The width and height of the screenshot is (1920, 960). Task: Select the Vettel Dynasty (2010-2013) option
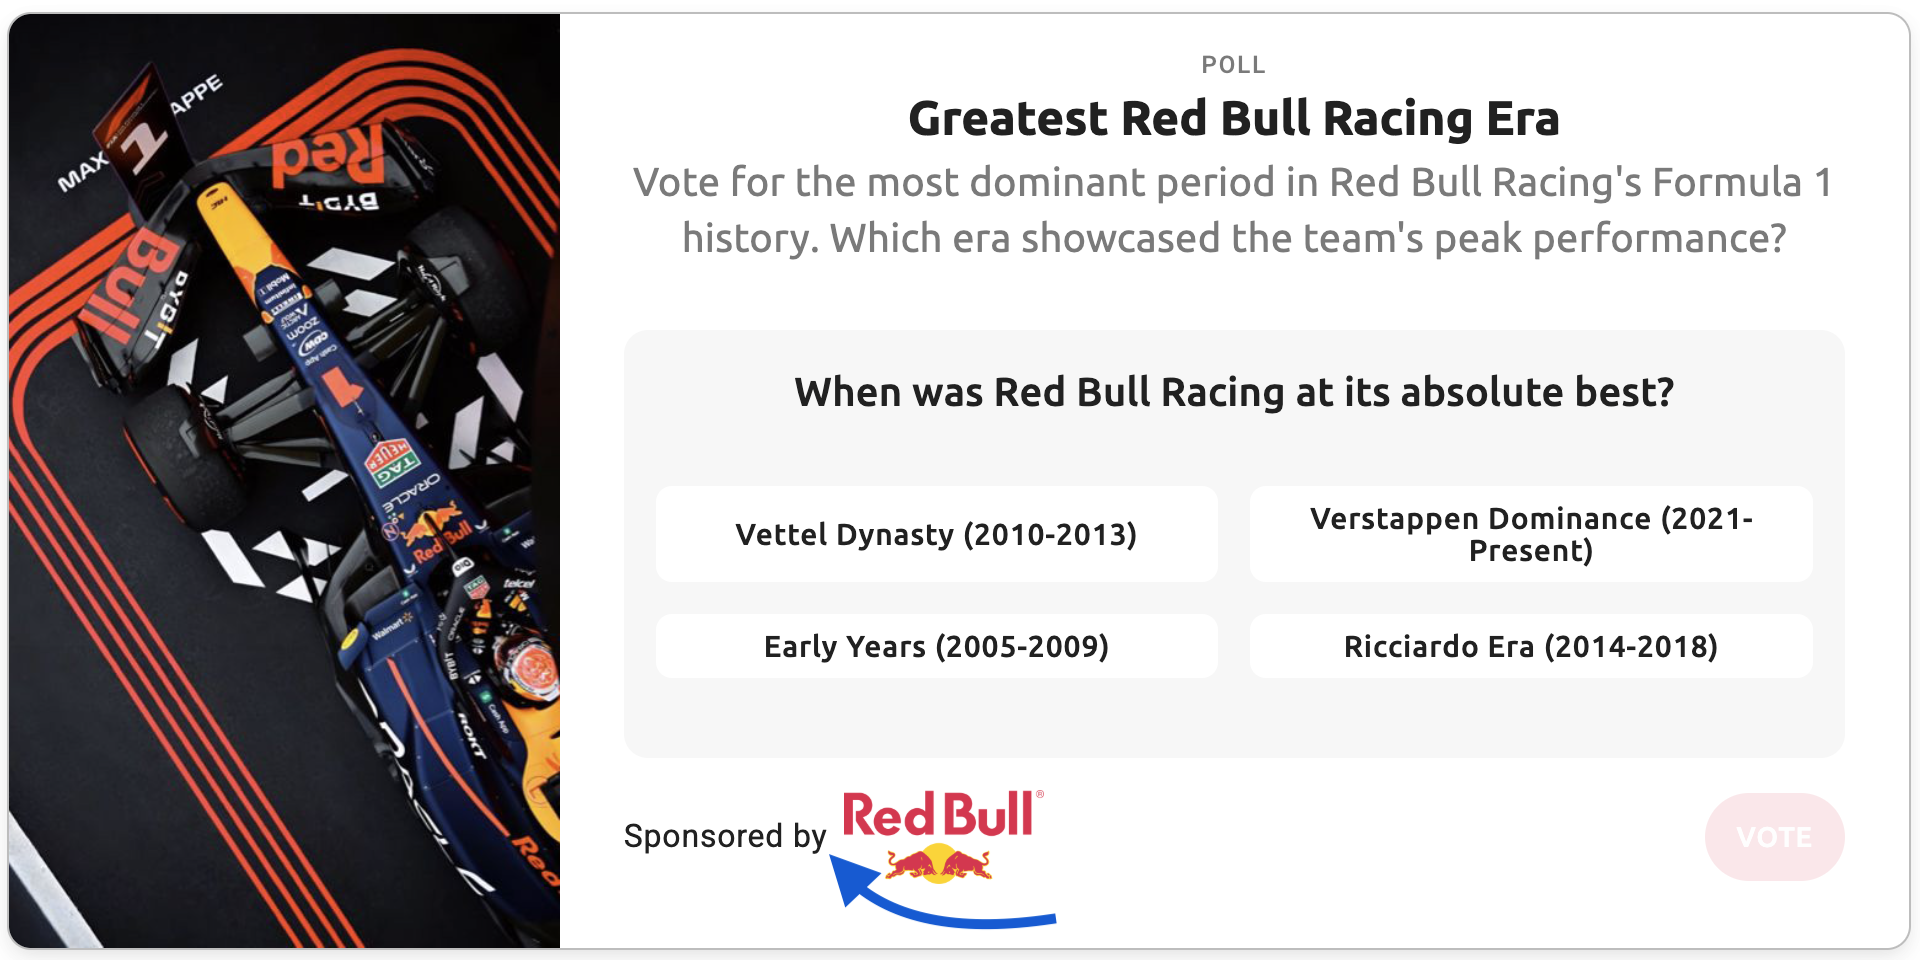coord(936,535)
